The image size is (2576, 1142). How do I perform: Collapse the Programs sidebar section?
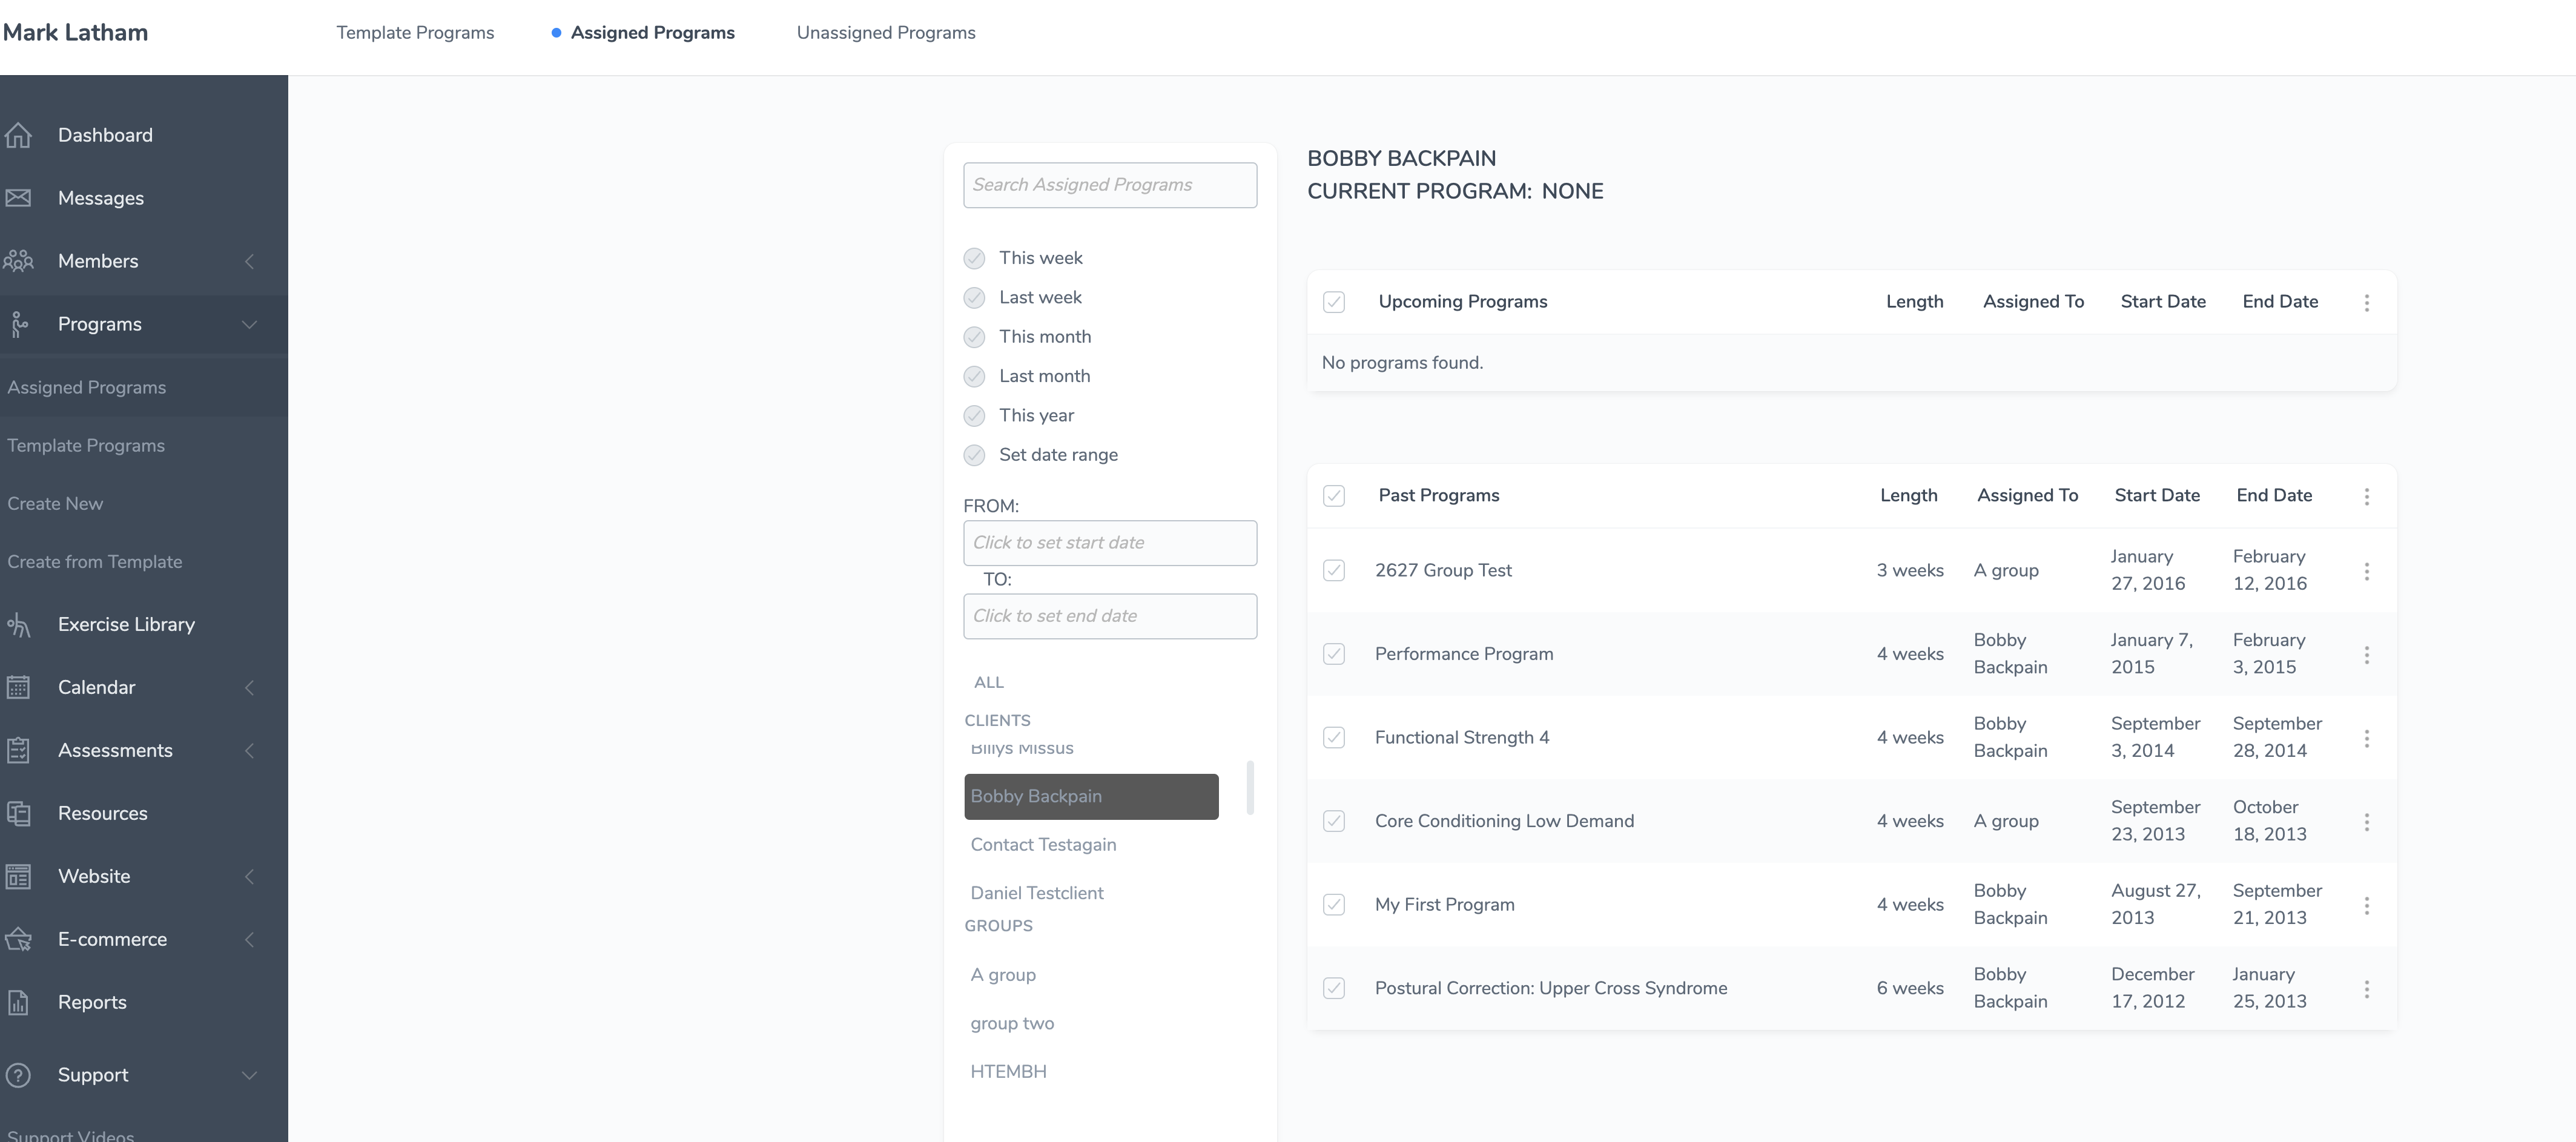(x=249, y=324)
